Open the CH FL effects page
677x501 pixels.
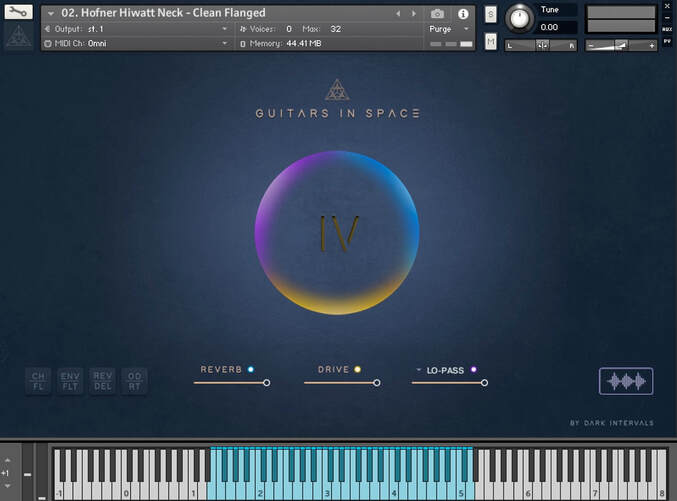[x=38, y=381]
